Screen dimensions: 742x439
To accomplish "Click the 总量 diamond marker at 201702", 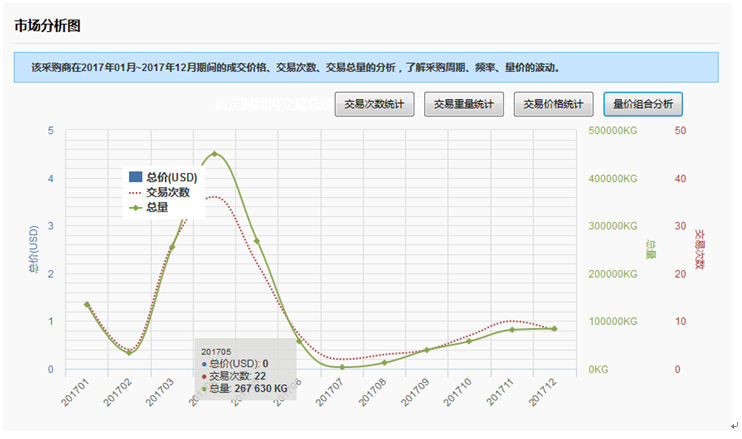I will tap(129, 352).
